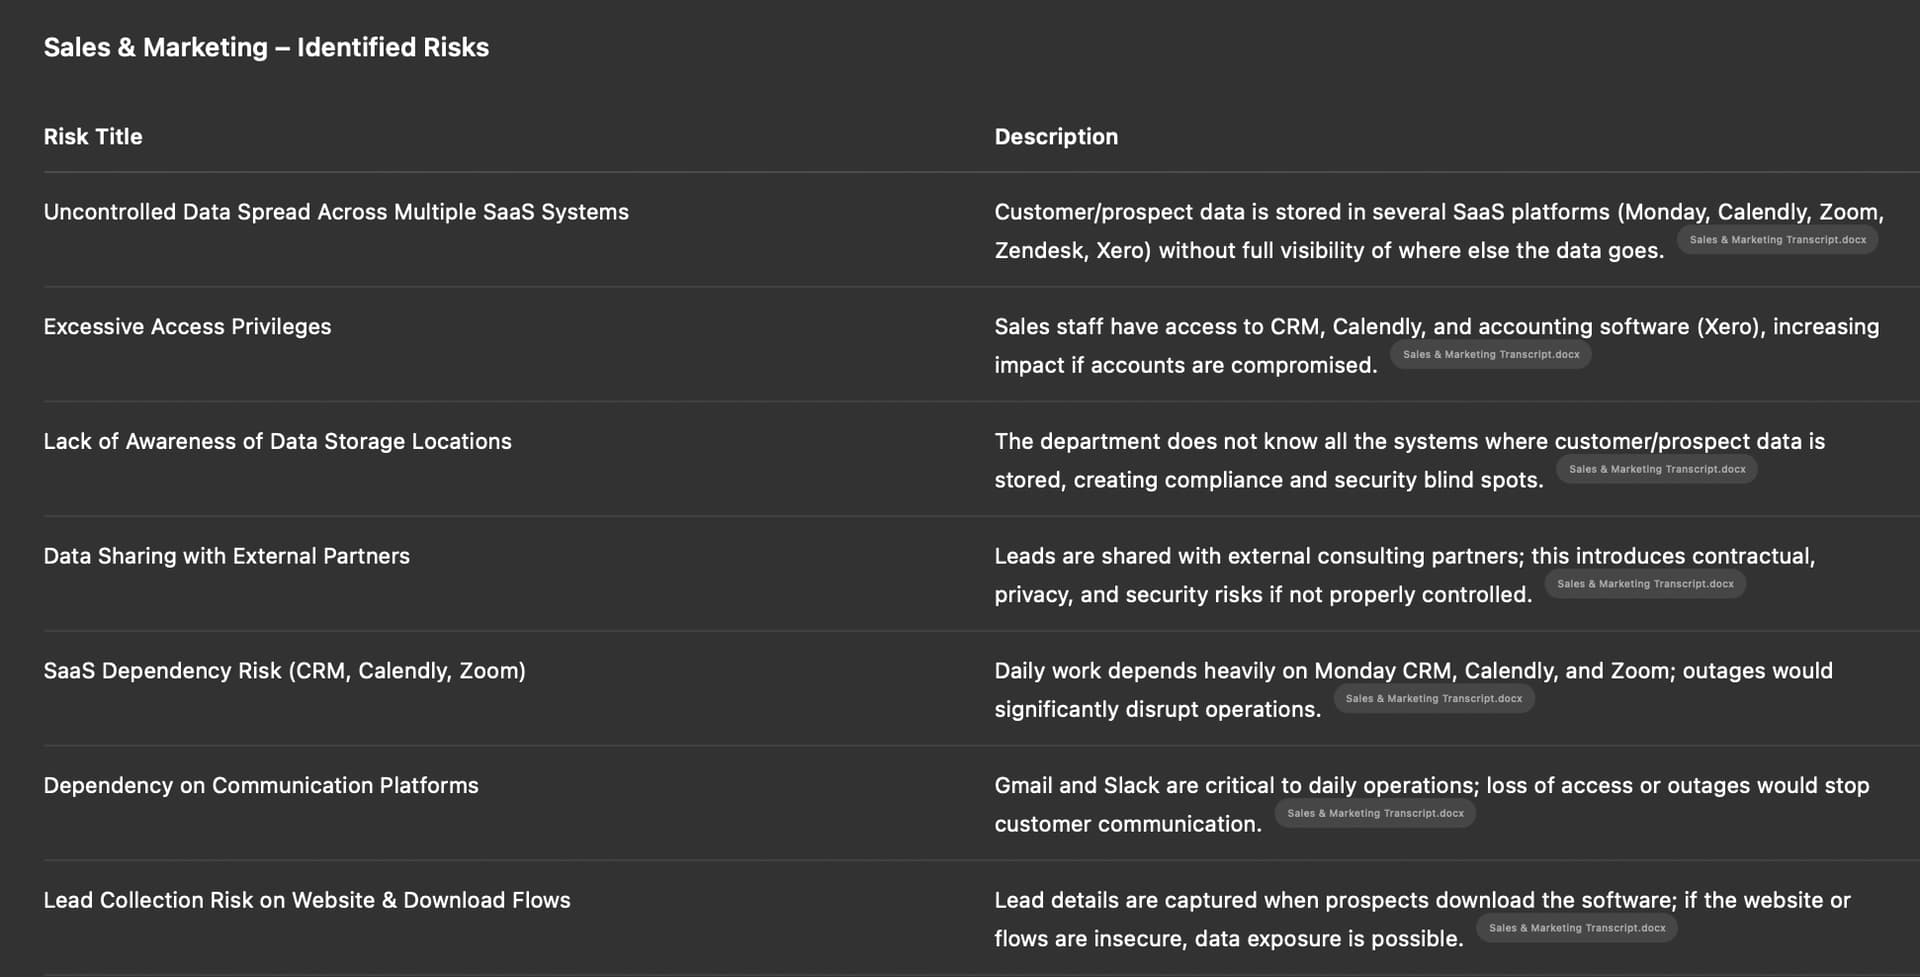Click the 'Risk Title' column header
The image size is (1920, 977).
tap(93, 137)
